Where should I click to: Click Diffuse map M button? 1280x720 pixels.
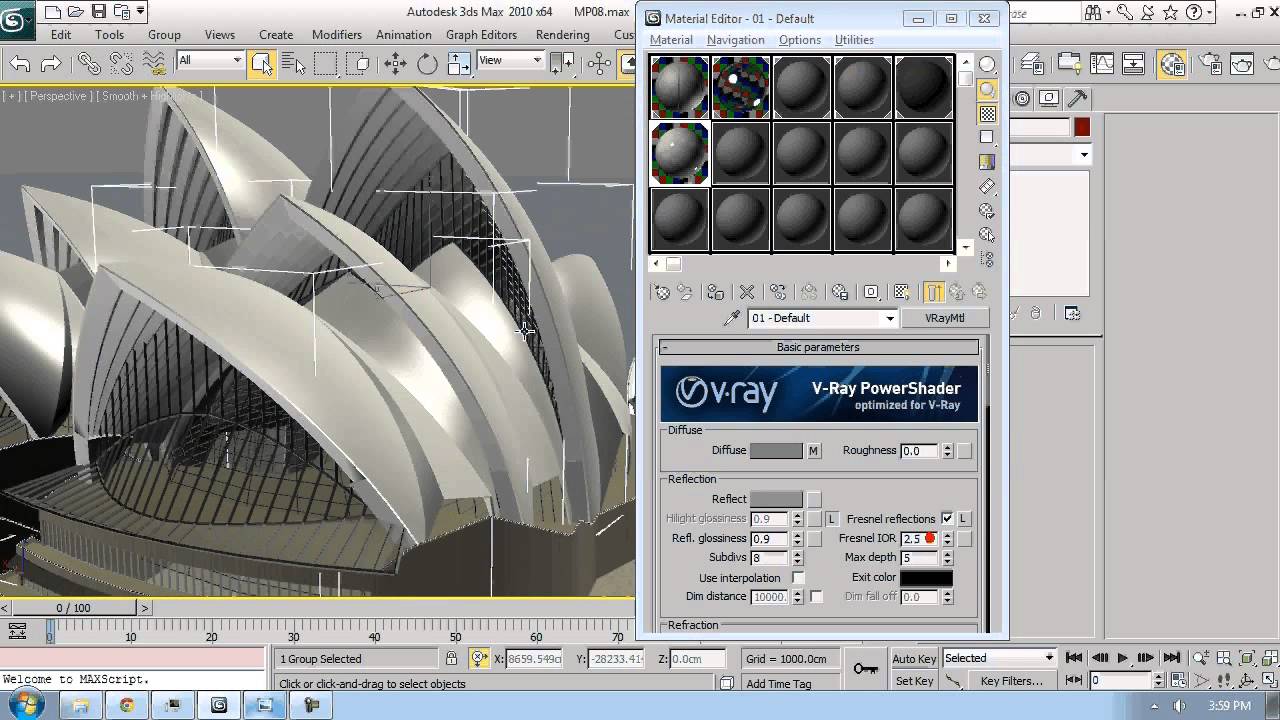814,451
